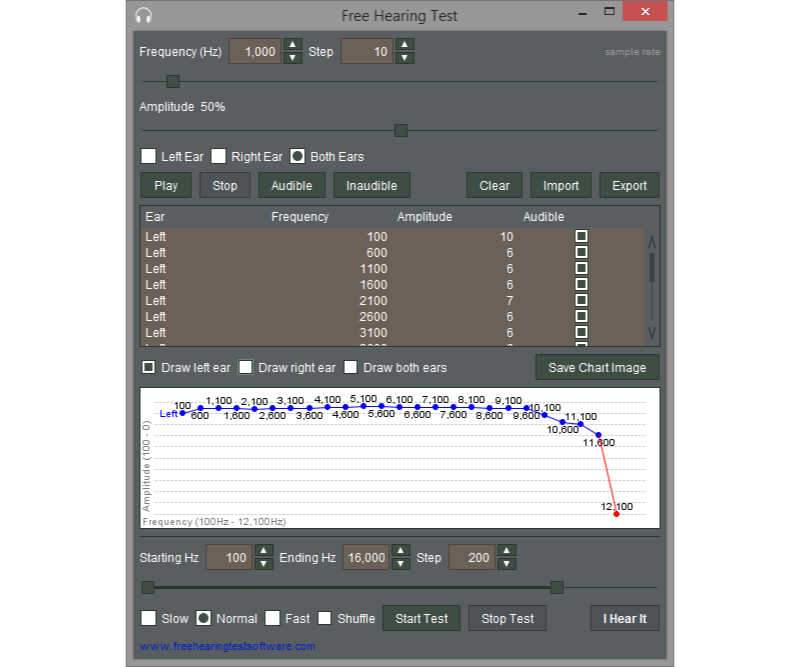Click the Play button

click(166, 185)
